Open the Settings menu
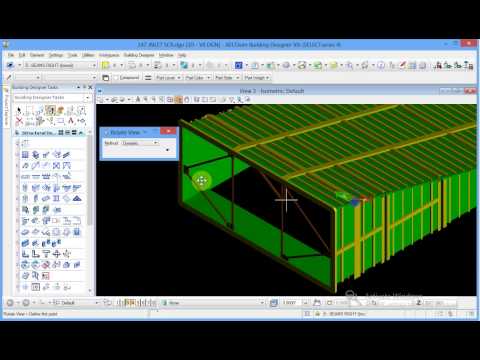Screen dimensions: 480x360 [x=56, y=55]
